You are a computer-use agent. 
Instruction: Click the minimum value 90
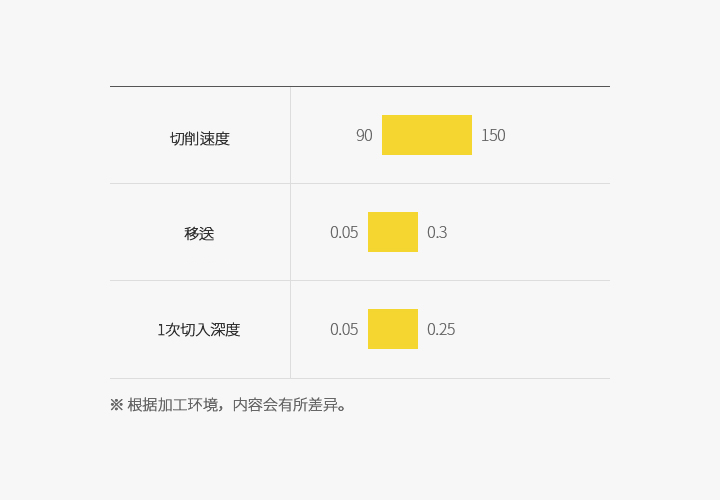364,136
